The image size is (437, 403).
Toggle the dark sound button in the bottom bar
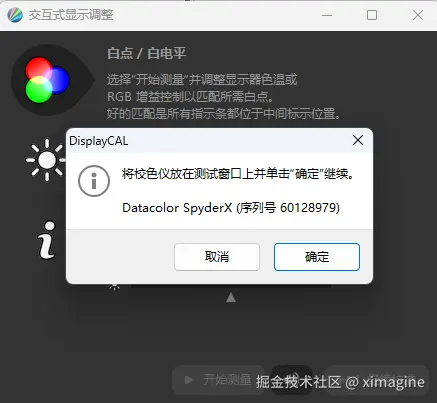(x=292, y=380)
